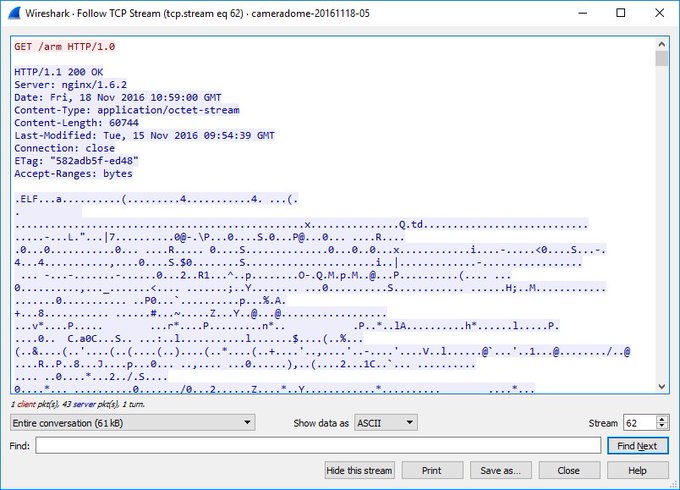The image size is (680, 490).
Task: Click the Date: Fri, 18 Nov 2016 line
Action: click(118, 97)
